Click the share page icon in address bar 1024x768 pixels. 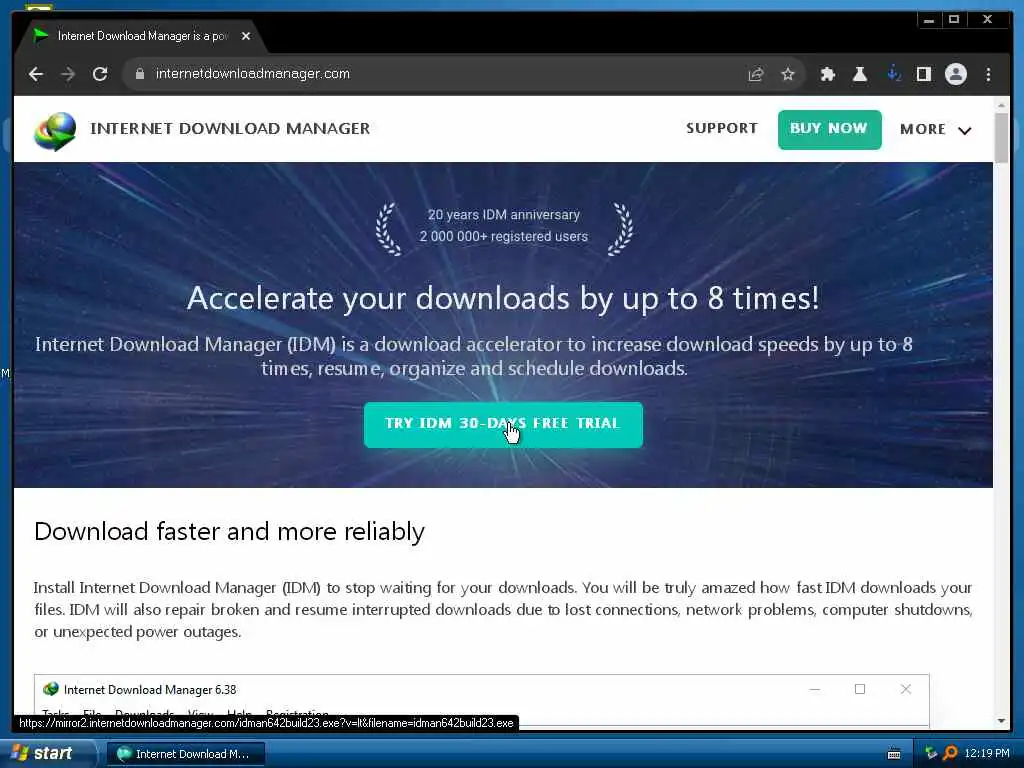click(756, 74)
